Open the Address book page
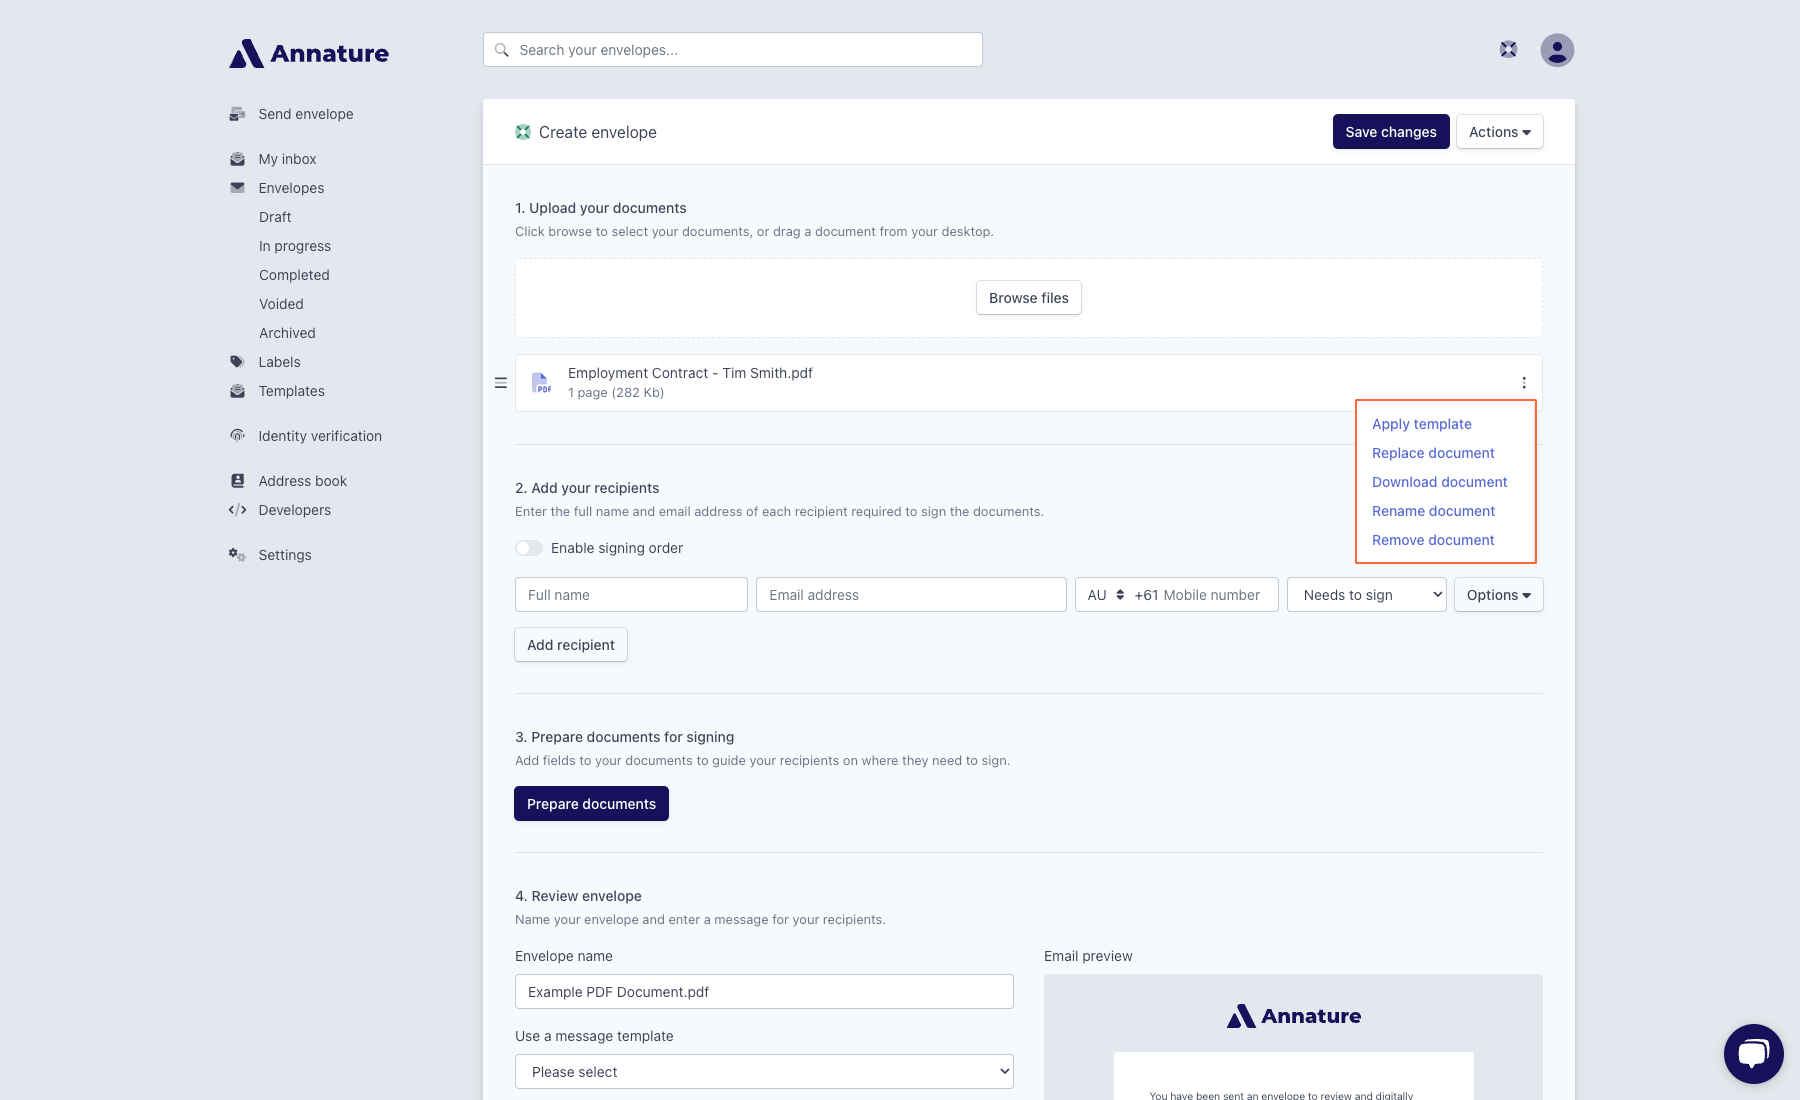The image size is (1800, 1100). tap(303, 481)
